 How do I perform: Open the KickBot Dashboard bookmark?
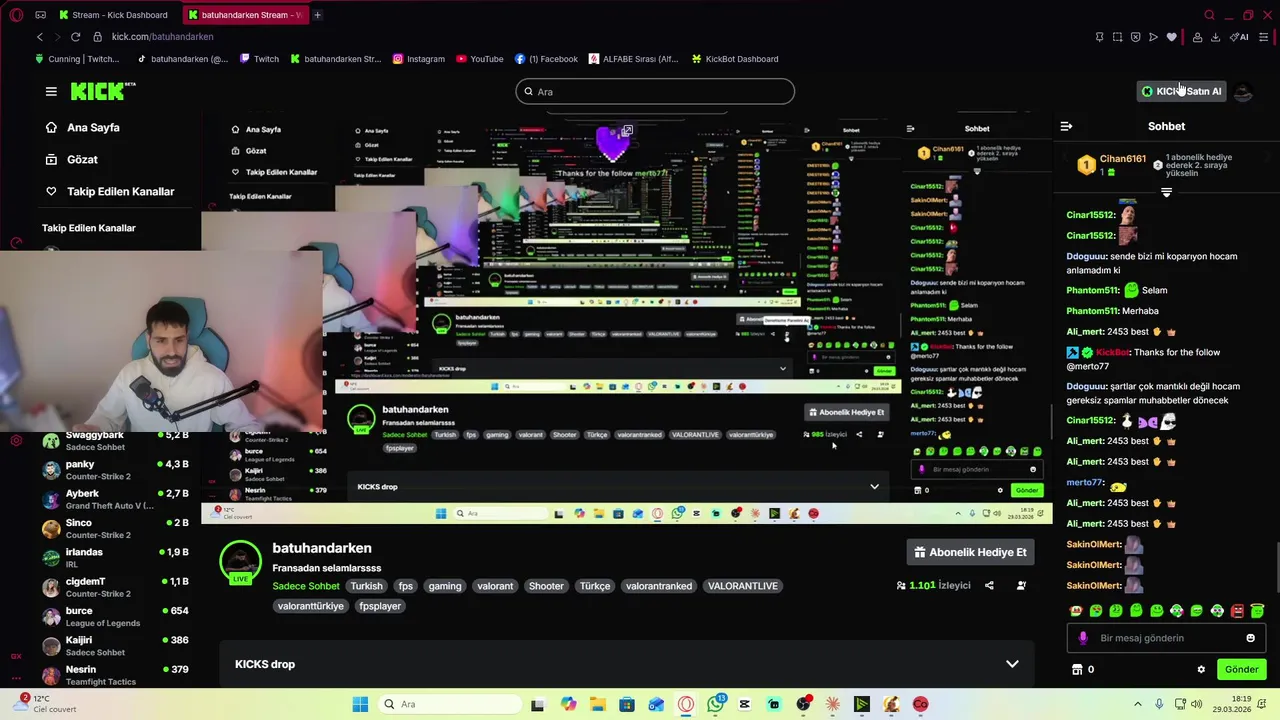pos(734,59)
